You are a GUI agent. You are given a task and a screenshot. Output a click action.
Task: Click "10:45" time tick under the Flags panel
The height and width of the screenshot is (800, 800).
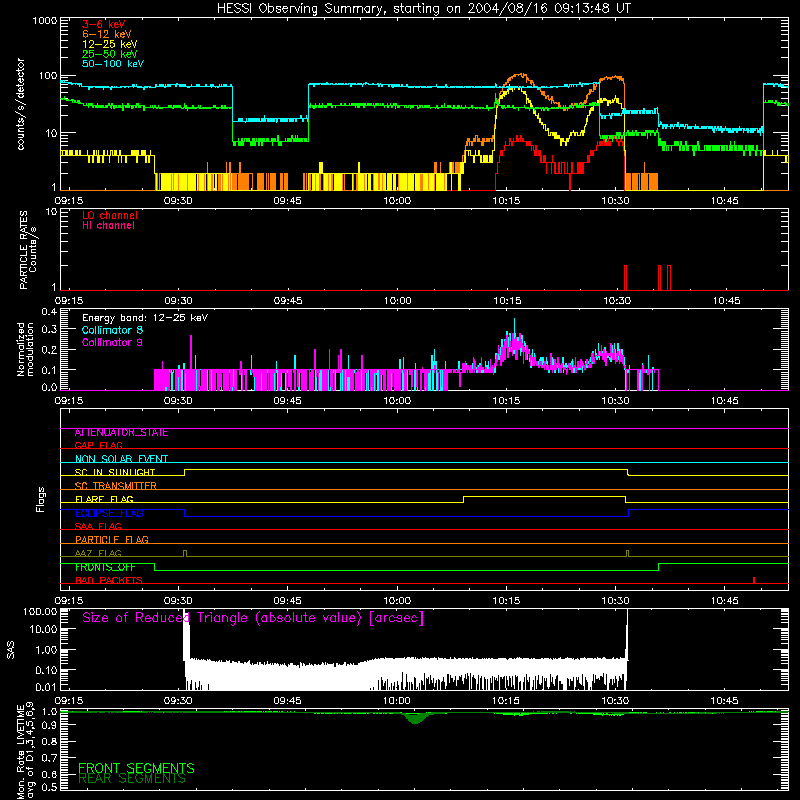[724, 601]
